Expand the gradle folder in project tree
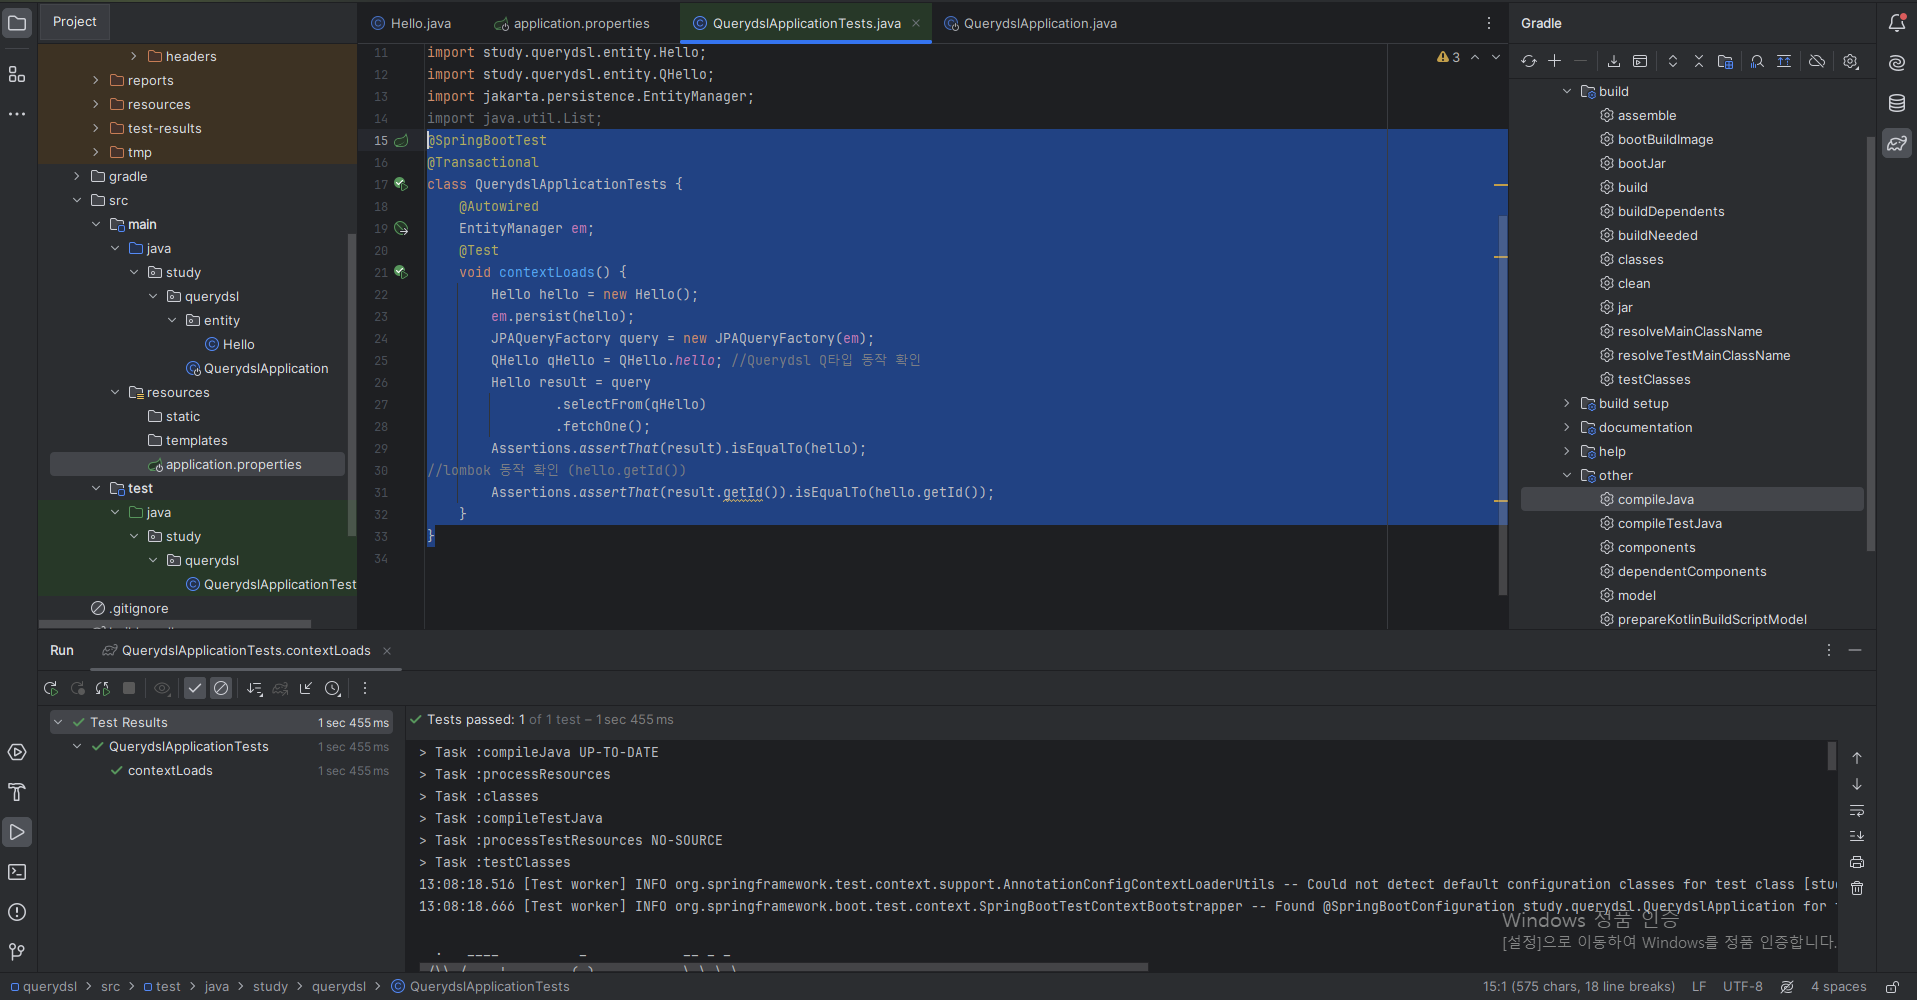This screenshot has width=1917, height=1000. pyautogui.click(x=77, y=176)
